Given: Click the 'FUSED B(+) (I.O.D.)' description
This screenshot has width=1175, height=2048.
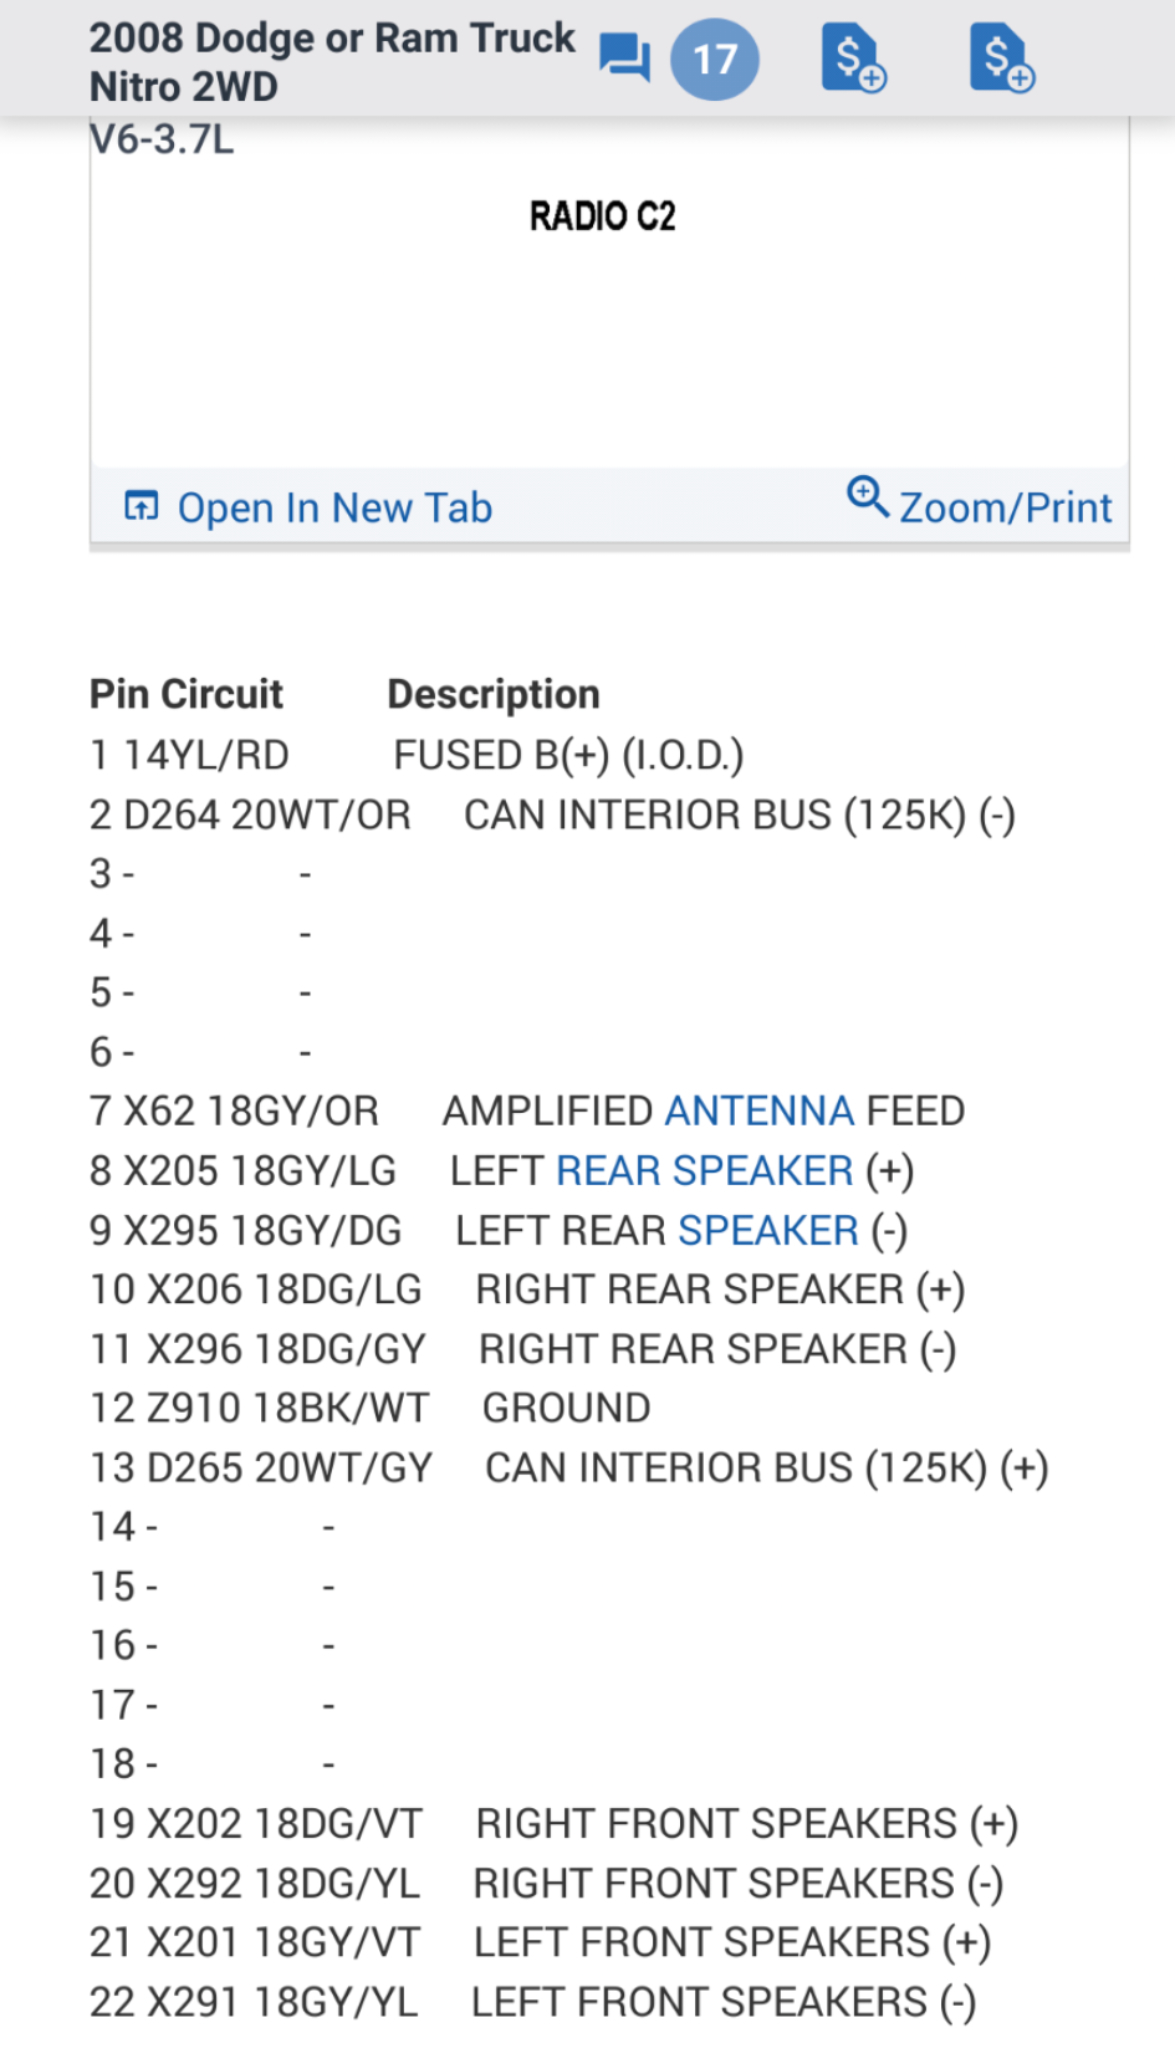Looking at the screenshot, I should (568, 755).
